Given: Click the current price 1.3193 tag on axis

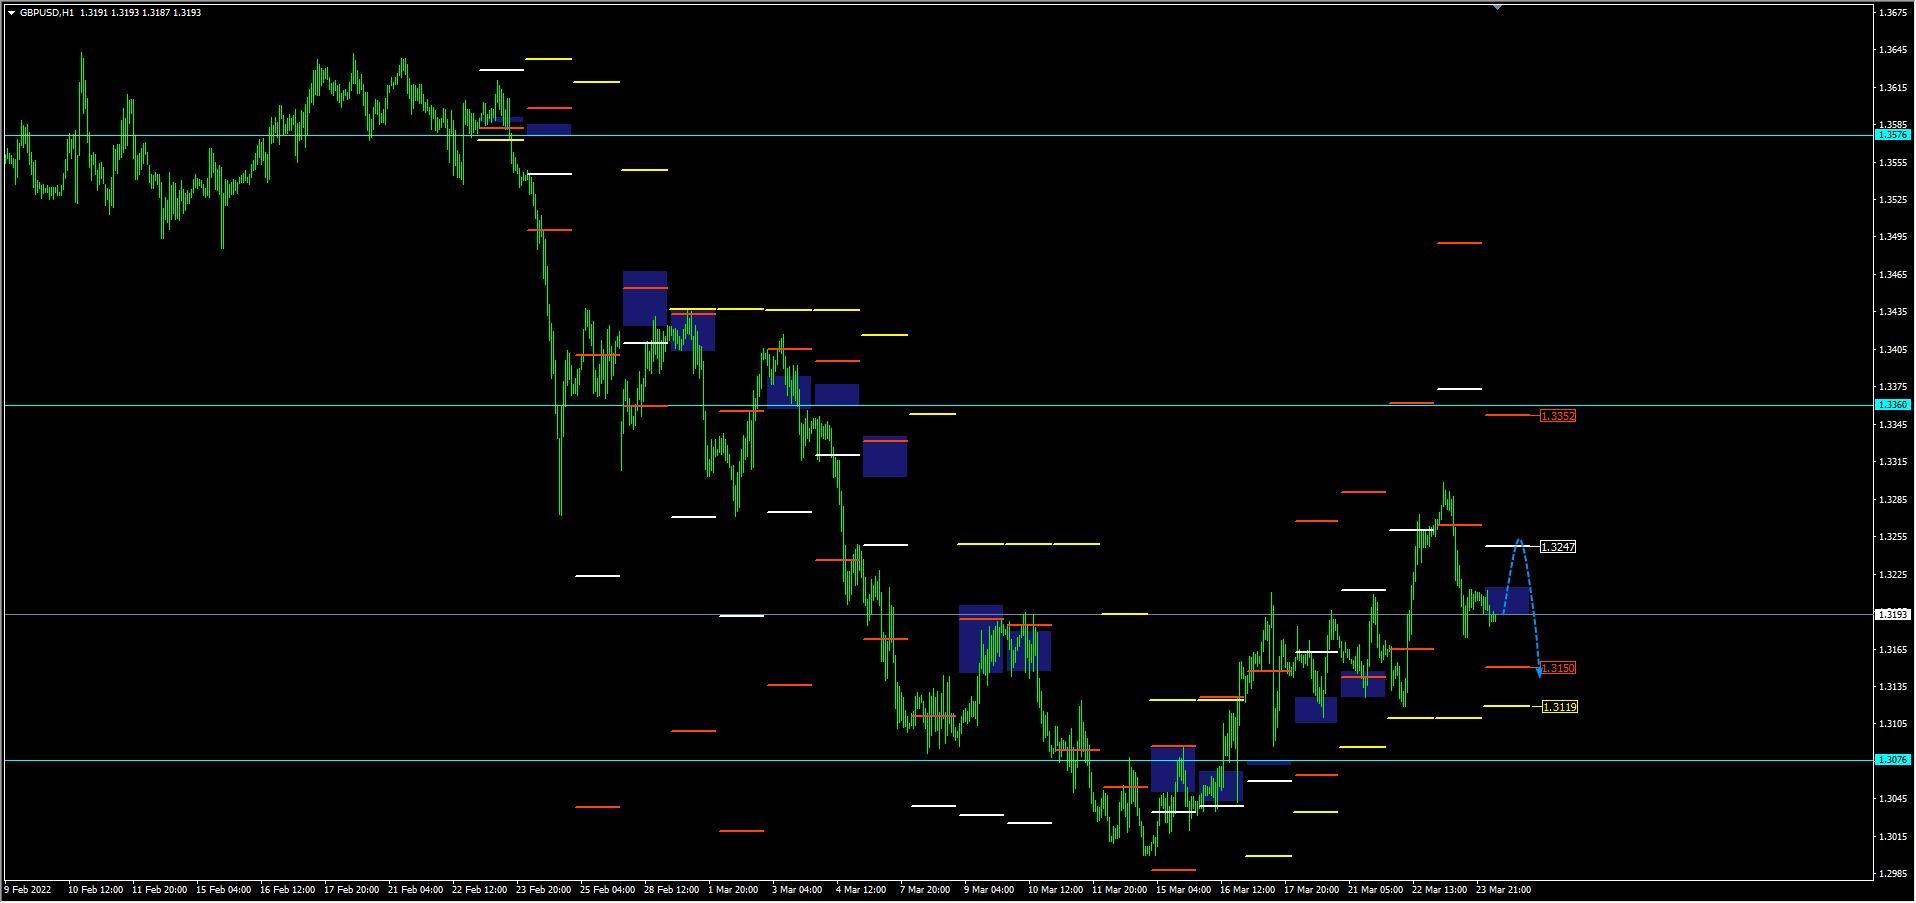Looking at the screenshot, I should pos(1892,614).
